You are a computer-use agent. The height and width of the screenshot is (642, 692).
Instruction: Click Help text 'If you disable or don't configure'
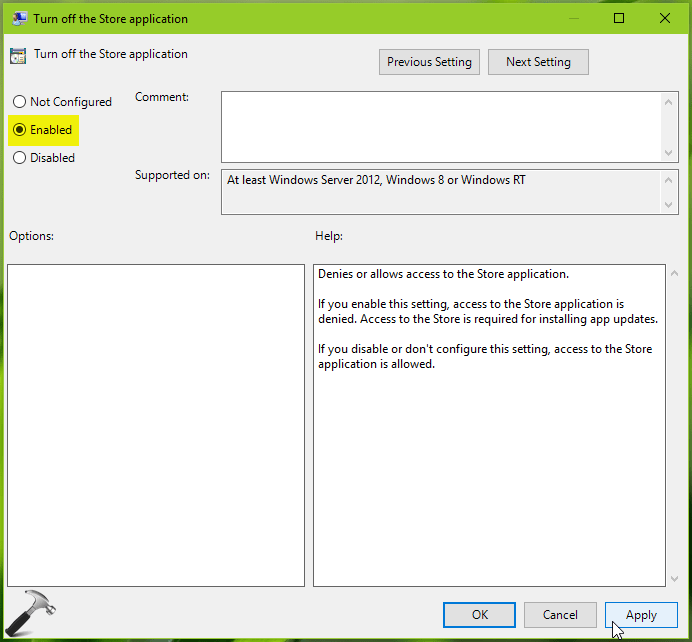pyautogui.click(x=485, y=357)
